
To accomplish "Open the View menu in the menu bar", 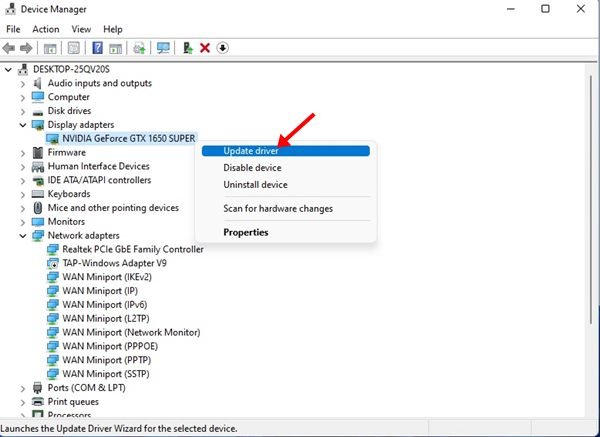I will coord(81,29).
